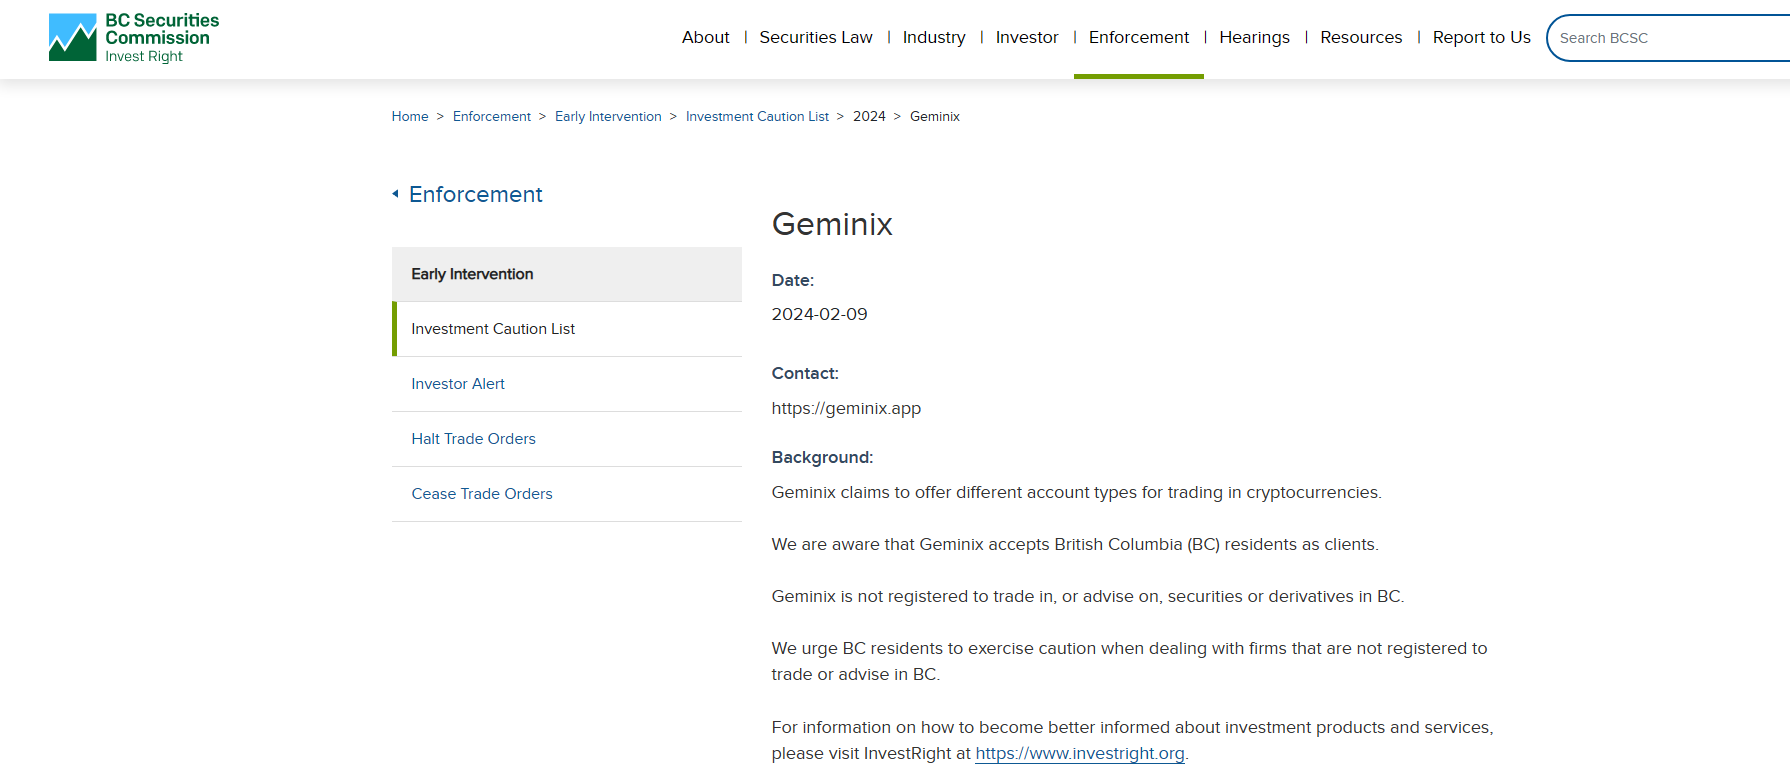Focus the Search BCSC input field
The width and height of the screenshot is (1790, 777).
[x=1670, y=38]
